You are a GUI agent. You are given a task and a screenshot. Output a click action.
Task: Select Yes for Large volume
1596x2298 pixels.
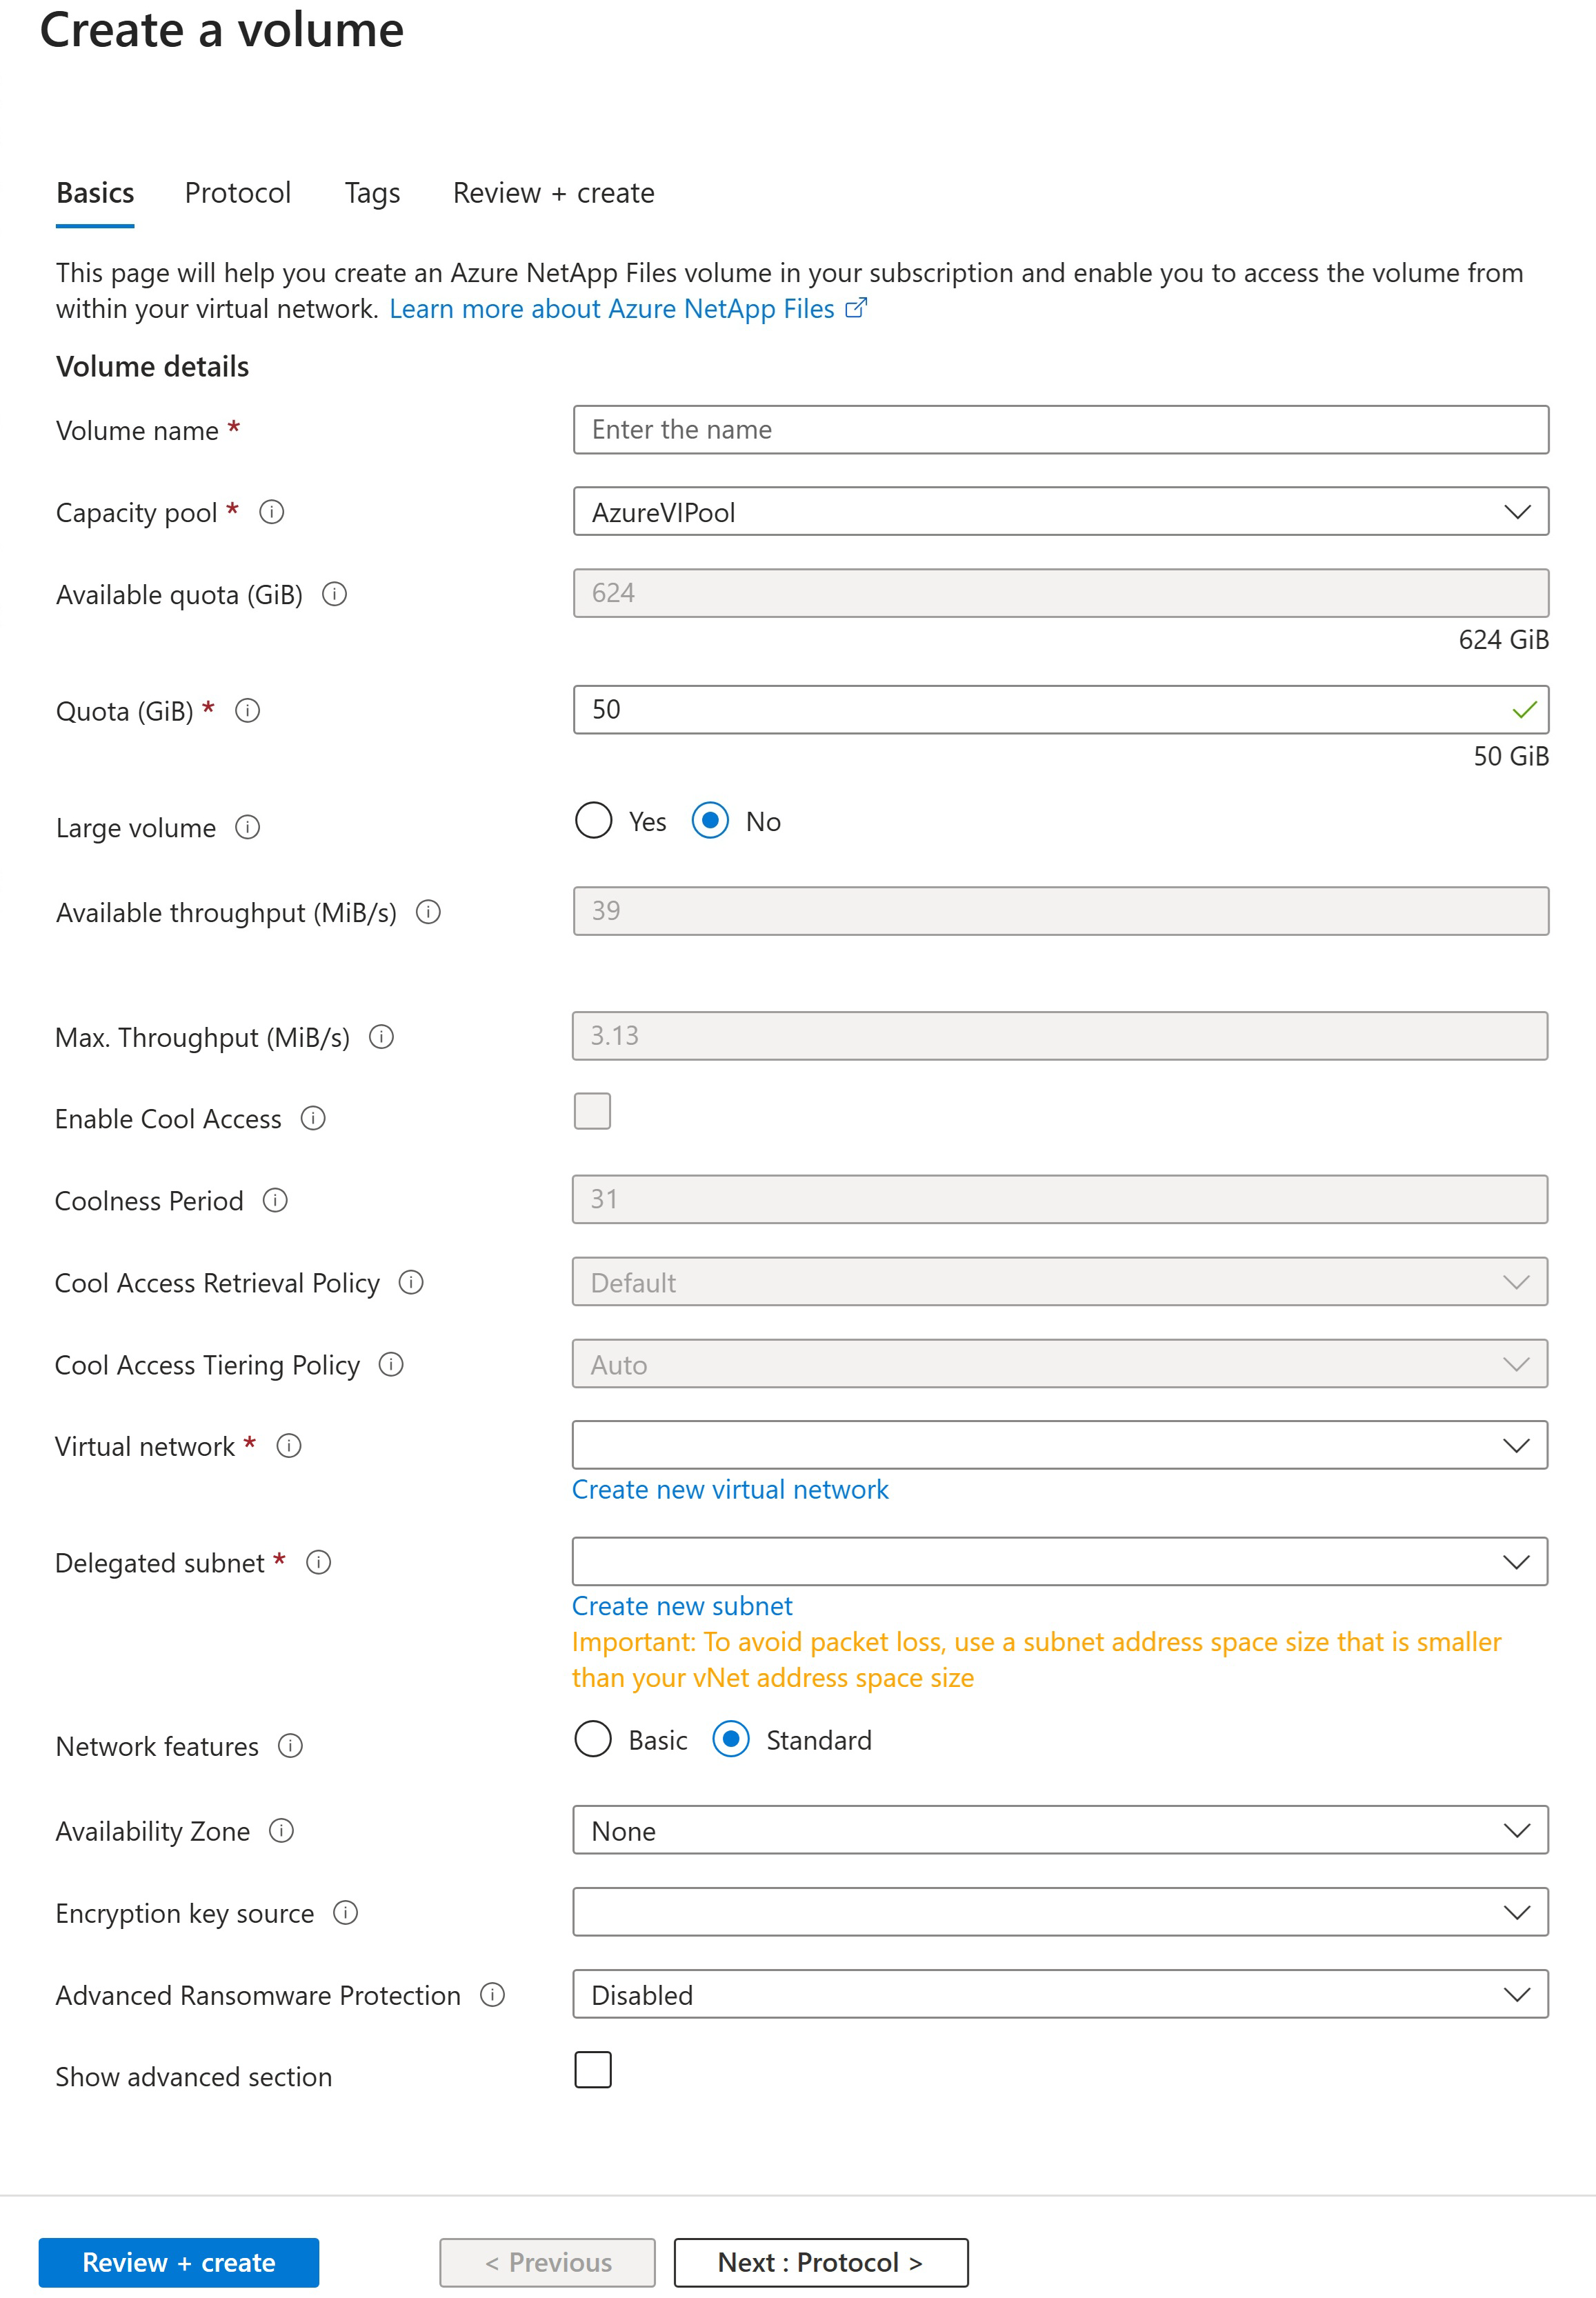[x=593, y=821]
